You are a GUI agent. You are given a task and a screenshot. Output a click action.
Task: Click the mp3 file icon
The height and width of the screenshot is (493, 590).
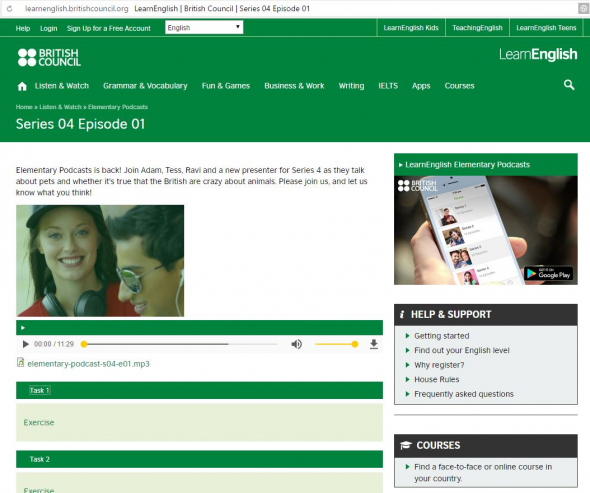(x=21, y=362)
